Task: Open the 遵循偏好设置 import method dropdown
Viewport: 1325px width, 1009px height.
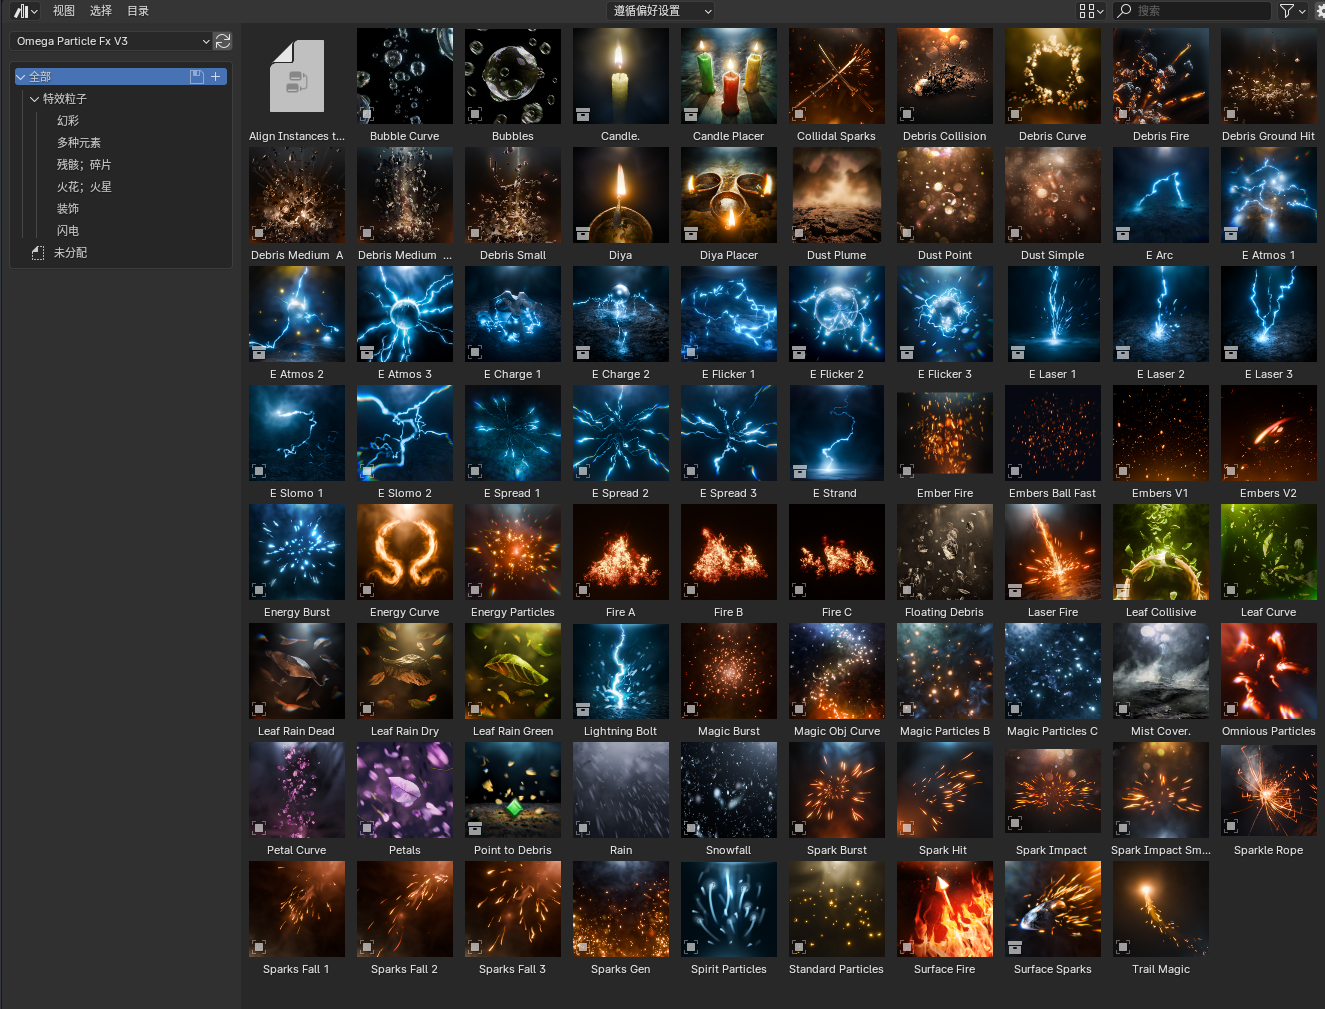Action: 660,11
